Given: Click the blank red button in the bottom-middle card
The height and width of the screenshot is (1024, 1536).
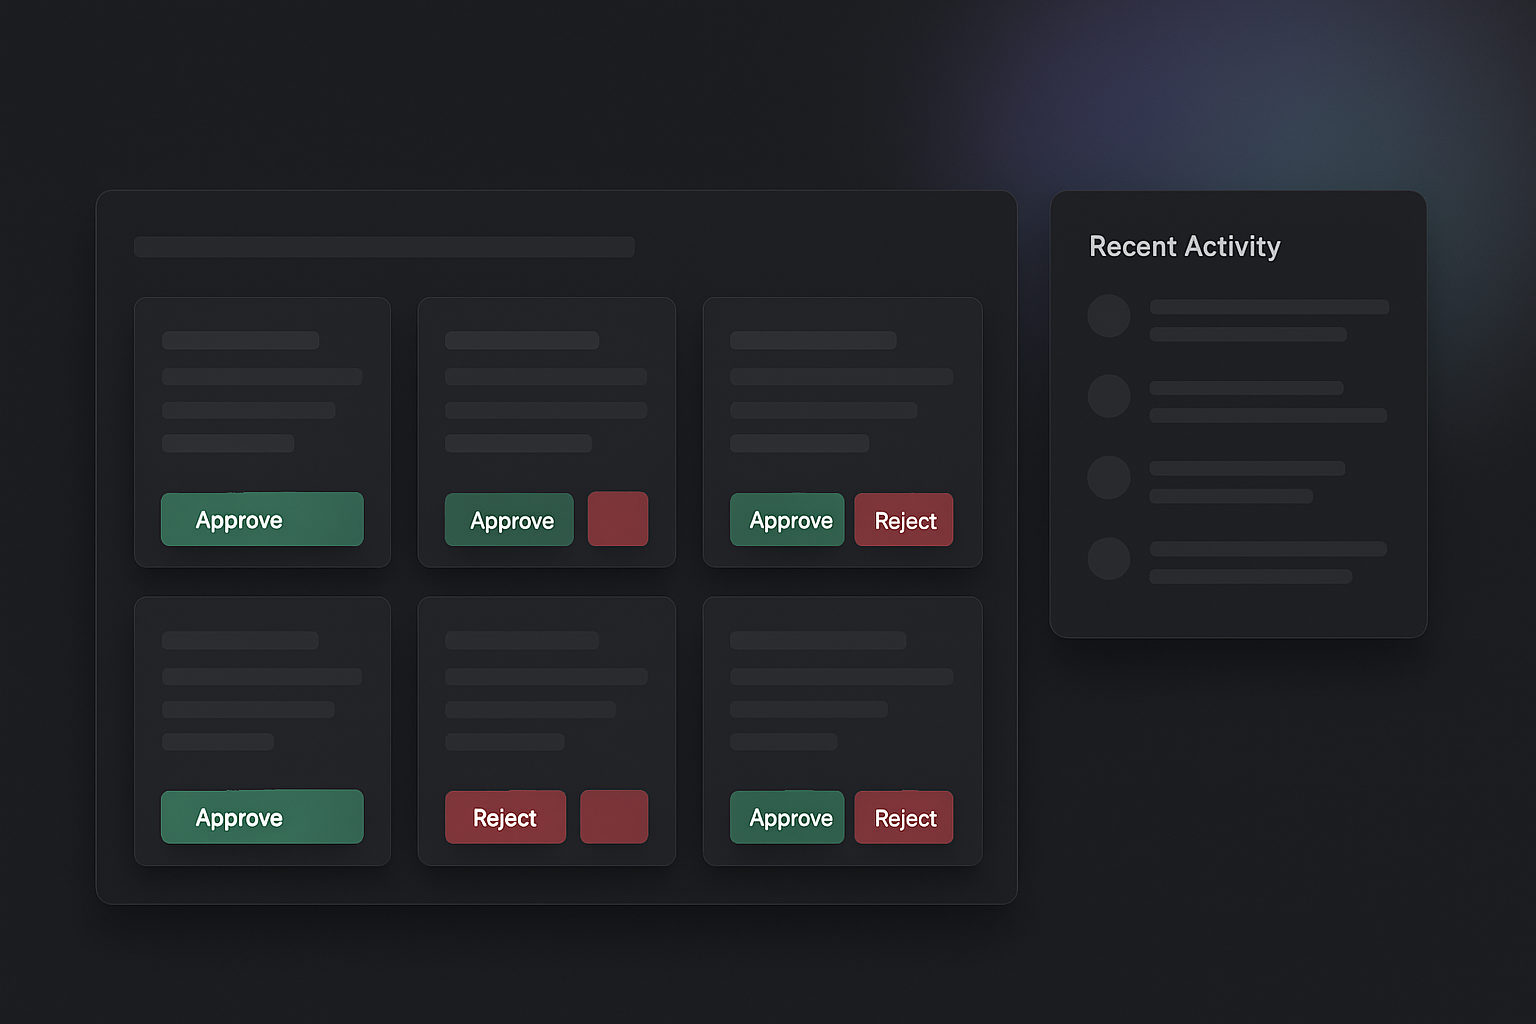Looking at the screenshot, I should (x=614, y=817).
